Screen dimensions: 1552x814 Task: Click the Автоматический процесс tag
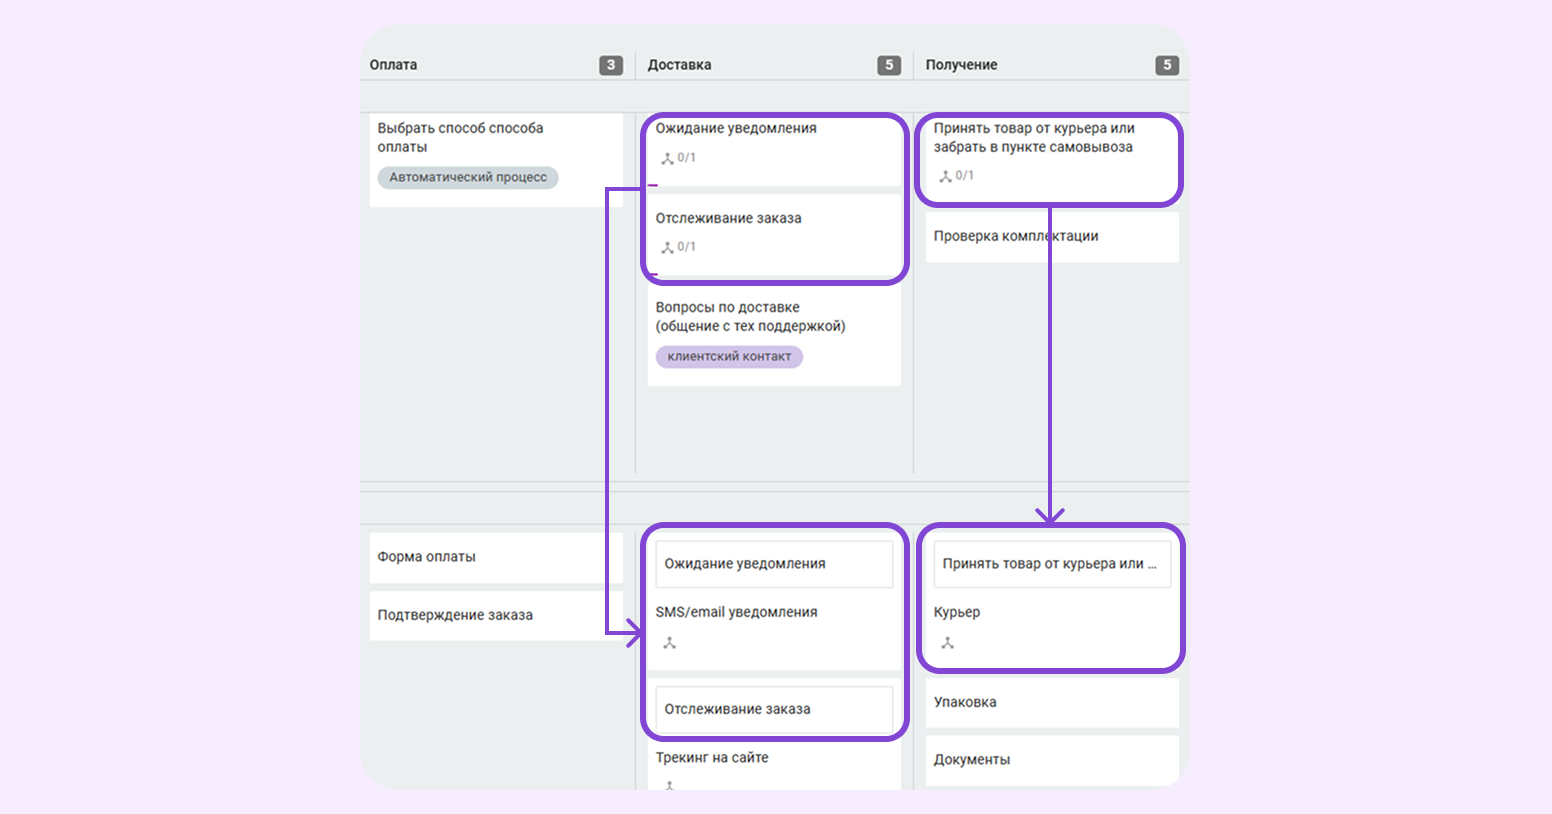tap(468, 177)
